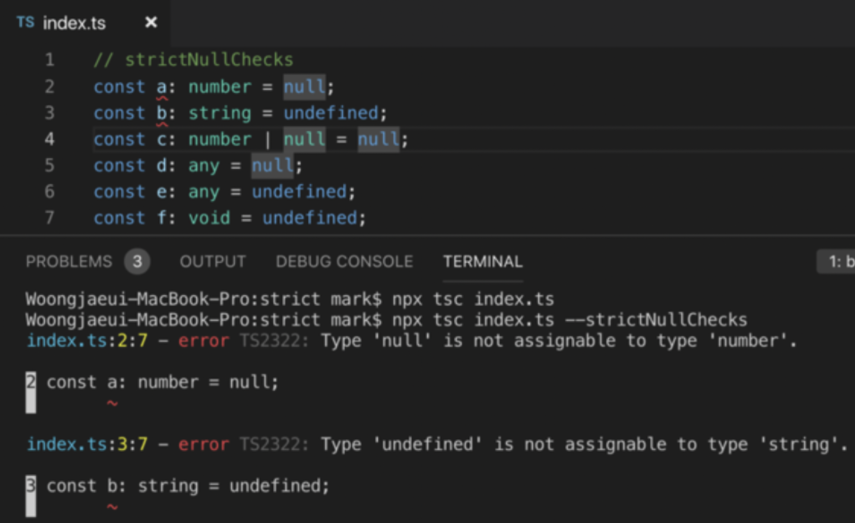Image resolution: width=855 pixels, height=523 pixels.
Task: Click terminal text 'const b: string = undefined;'
Action: pos(188,485)
